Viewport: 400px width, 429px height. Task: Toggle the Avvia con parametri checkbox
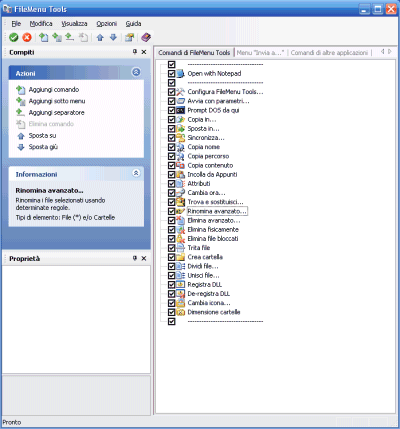click(x=171, y=101)
